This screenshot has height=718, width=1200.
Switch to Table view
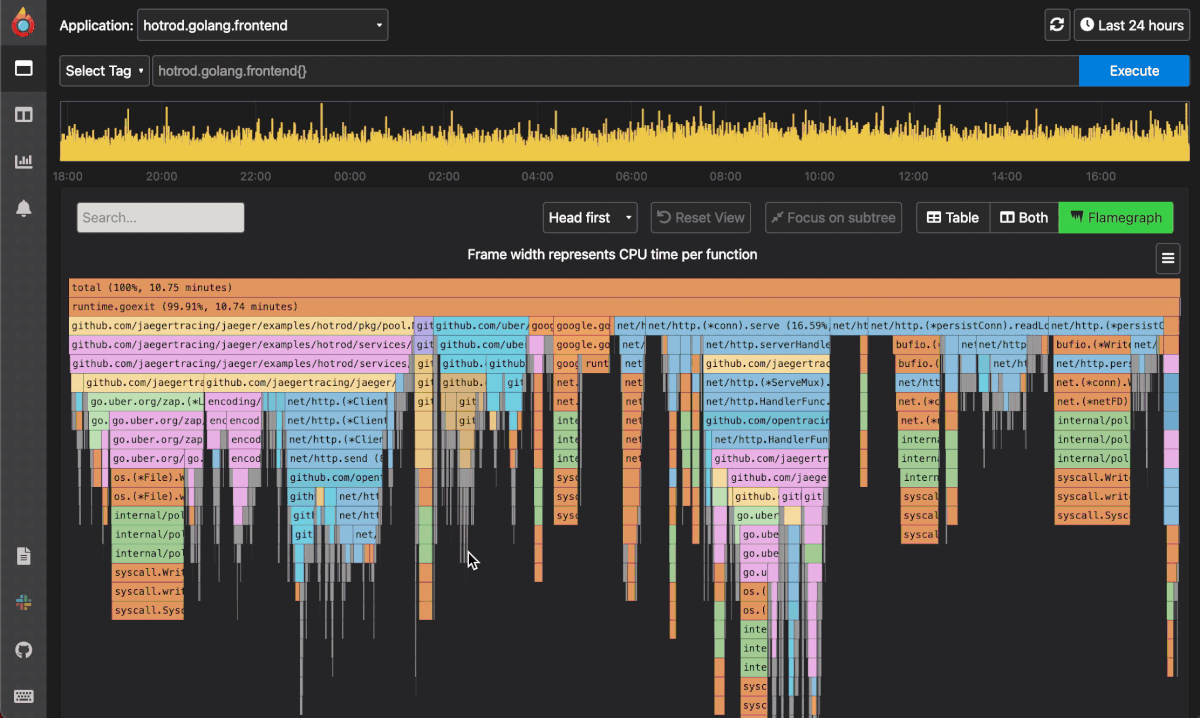tap(952, 217)
